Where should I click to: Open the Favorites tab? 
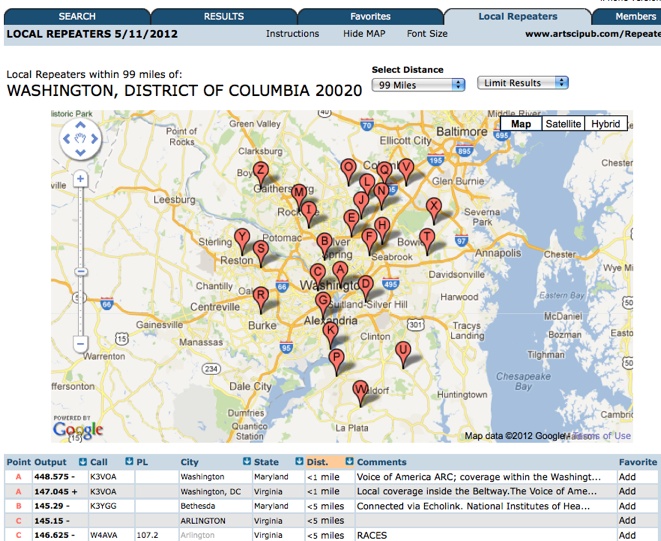(370, 16)
